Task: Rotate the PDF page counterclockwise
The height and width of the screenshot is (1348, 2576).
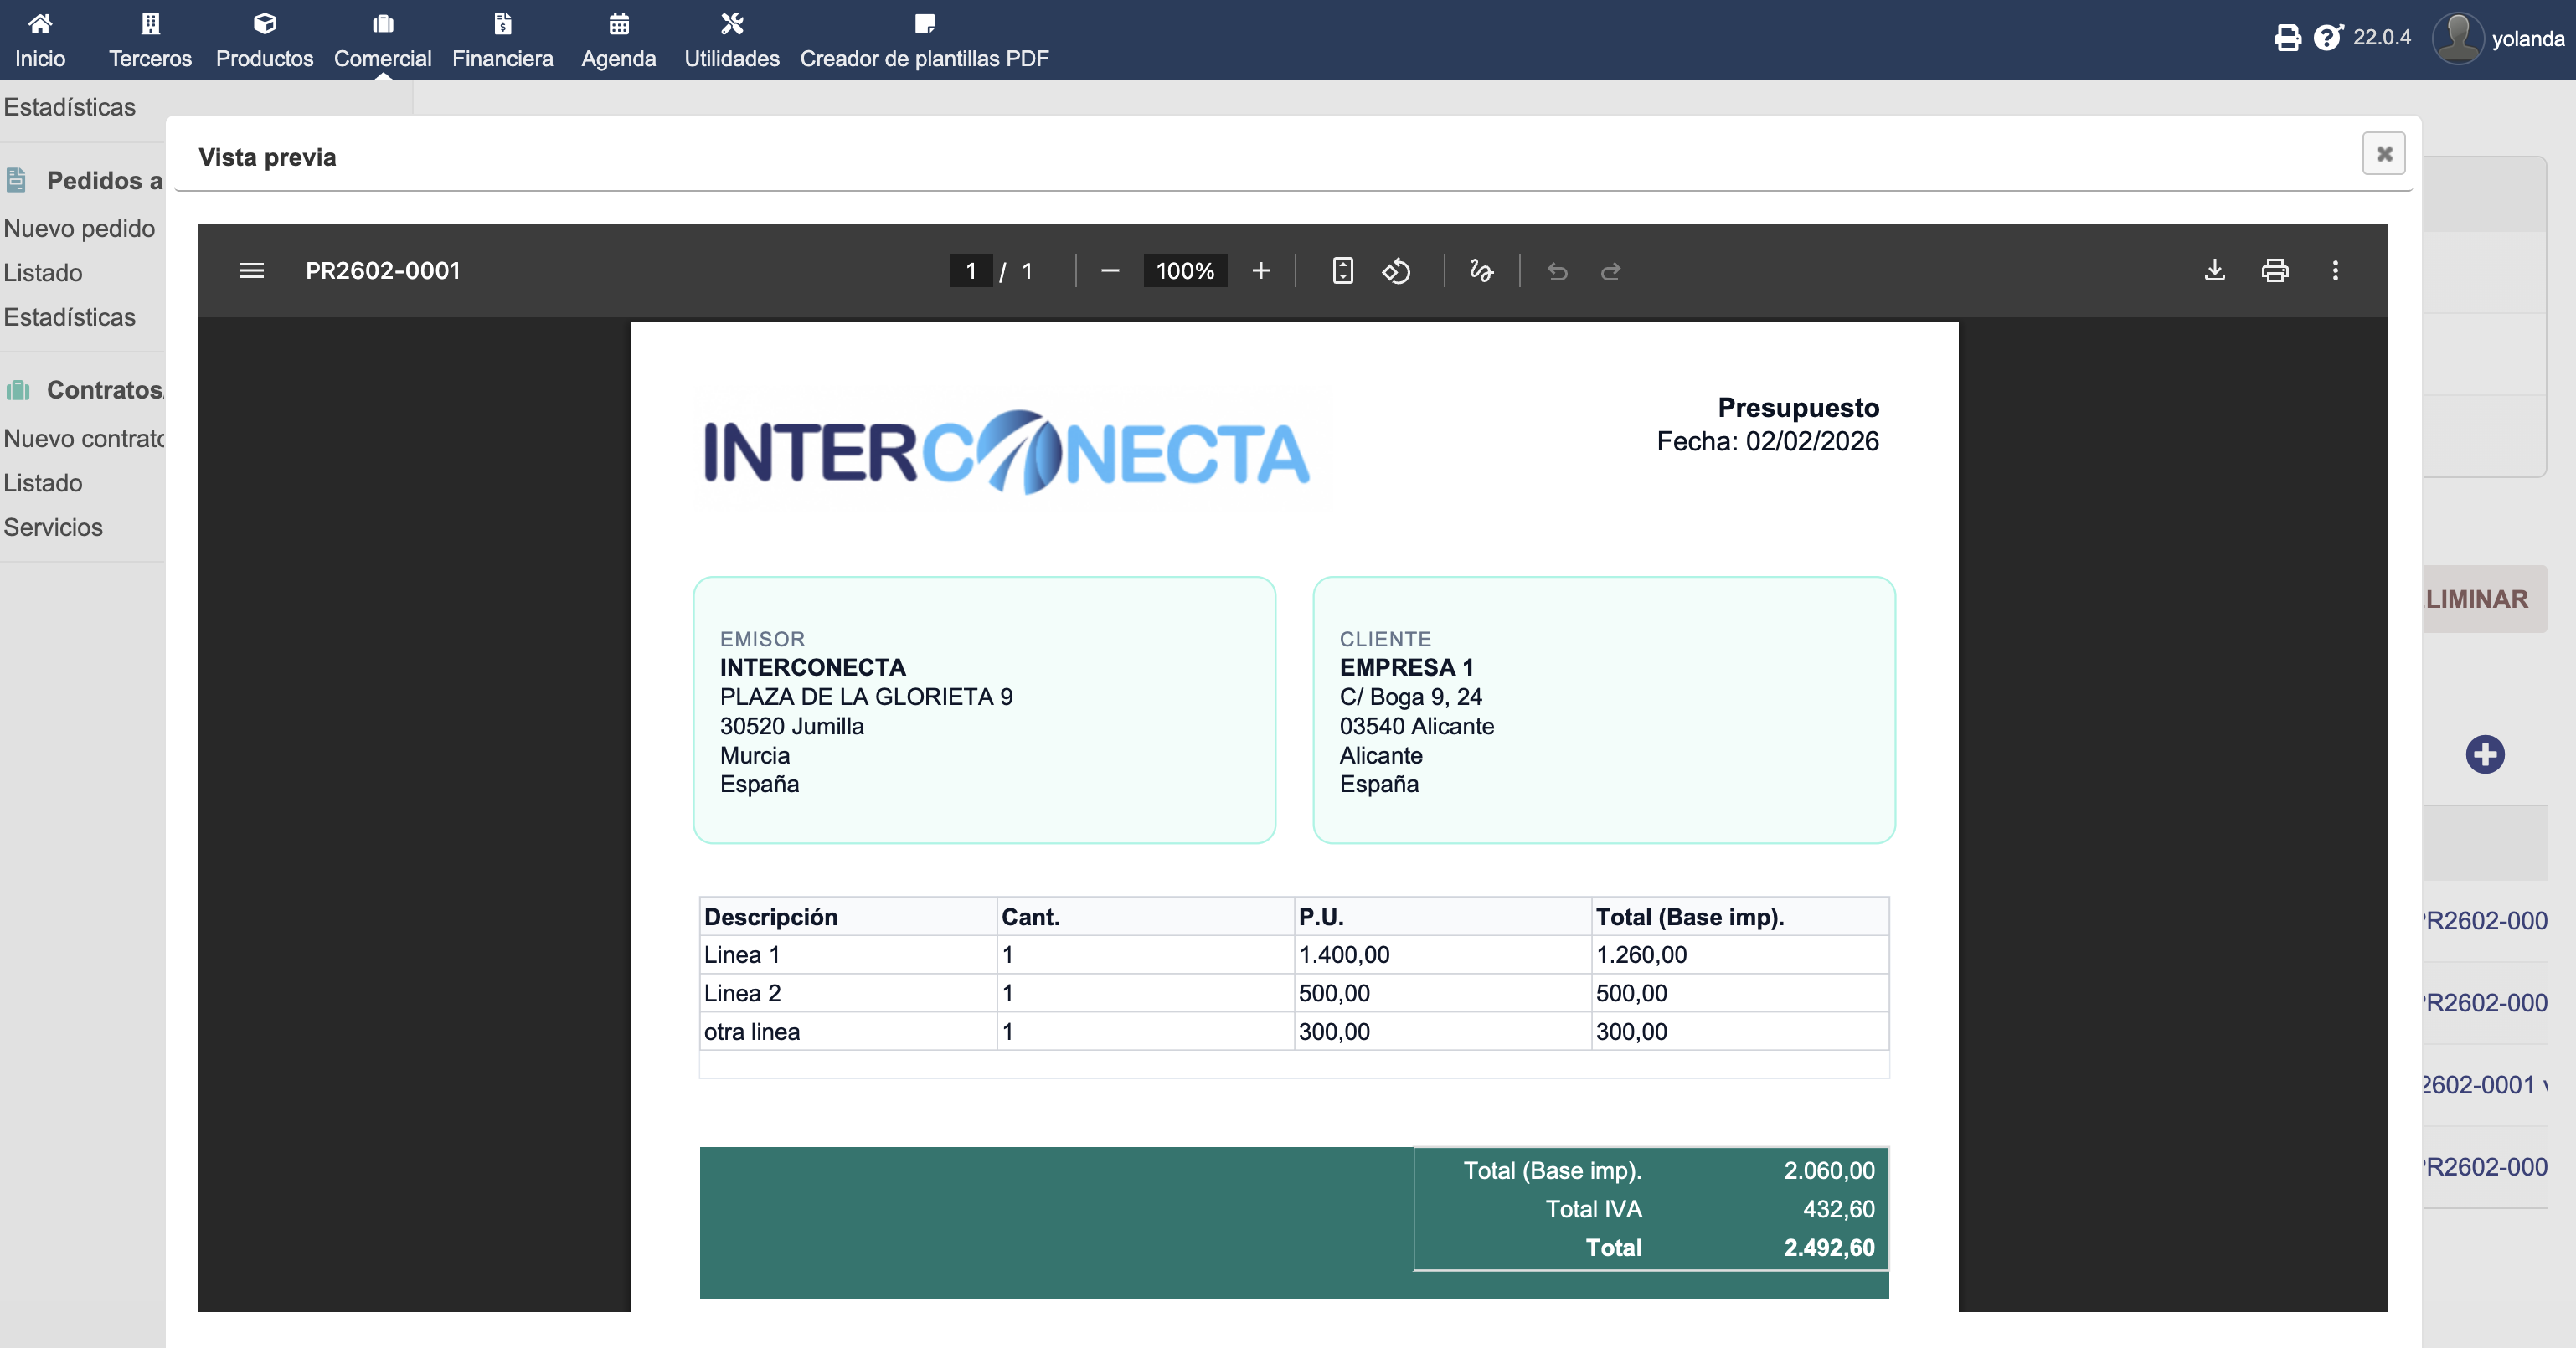Action: [x=1396, y=270]
